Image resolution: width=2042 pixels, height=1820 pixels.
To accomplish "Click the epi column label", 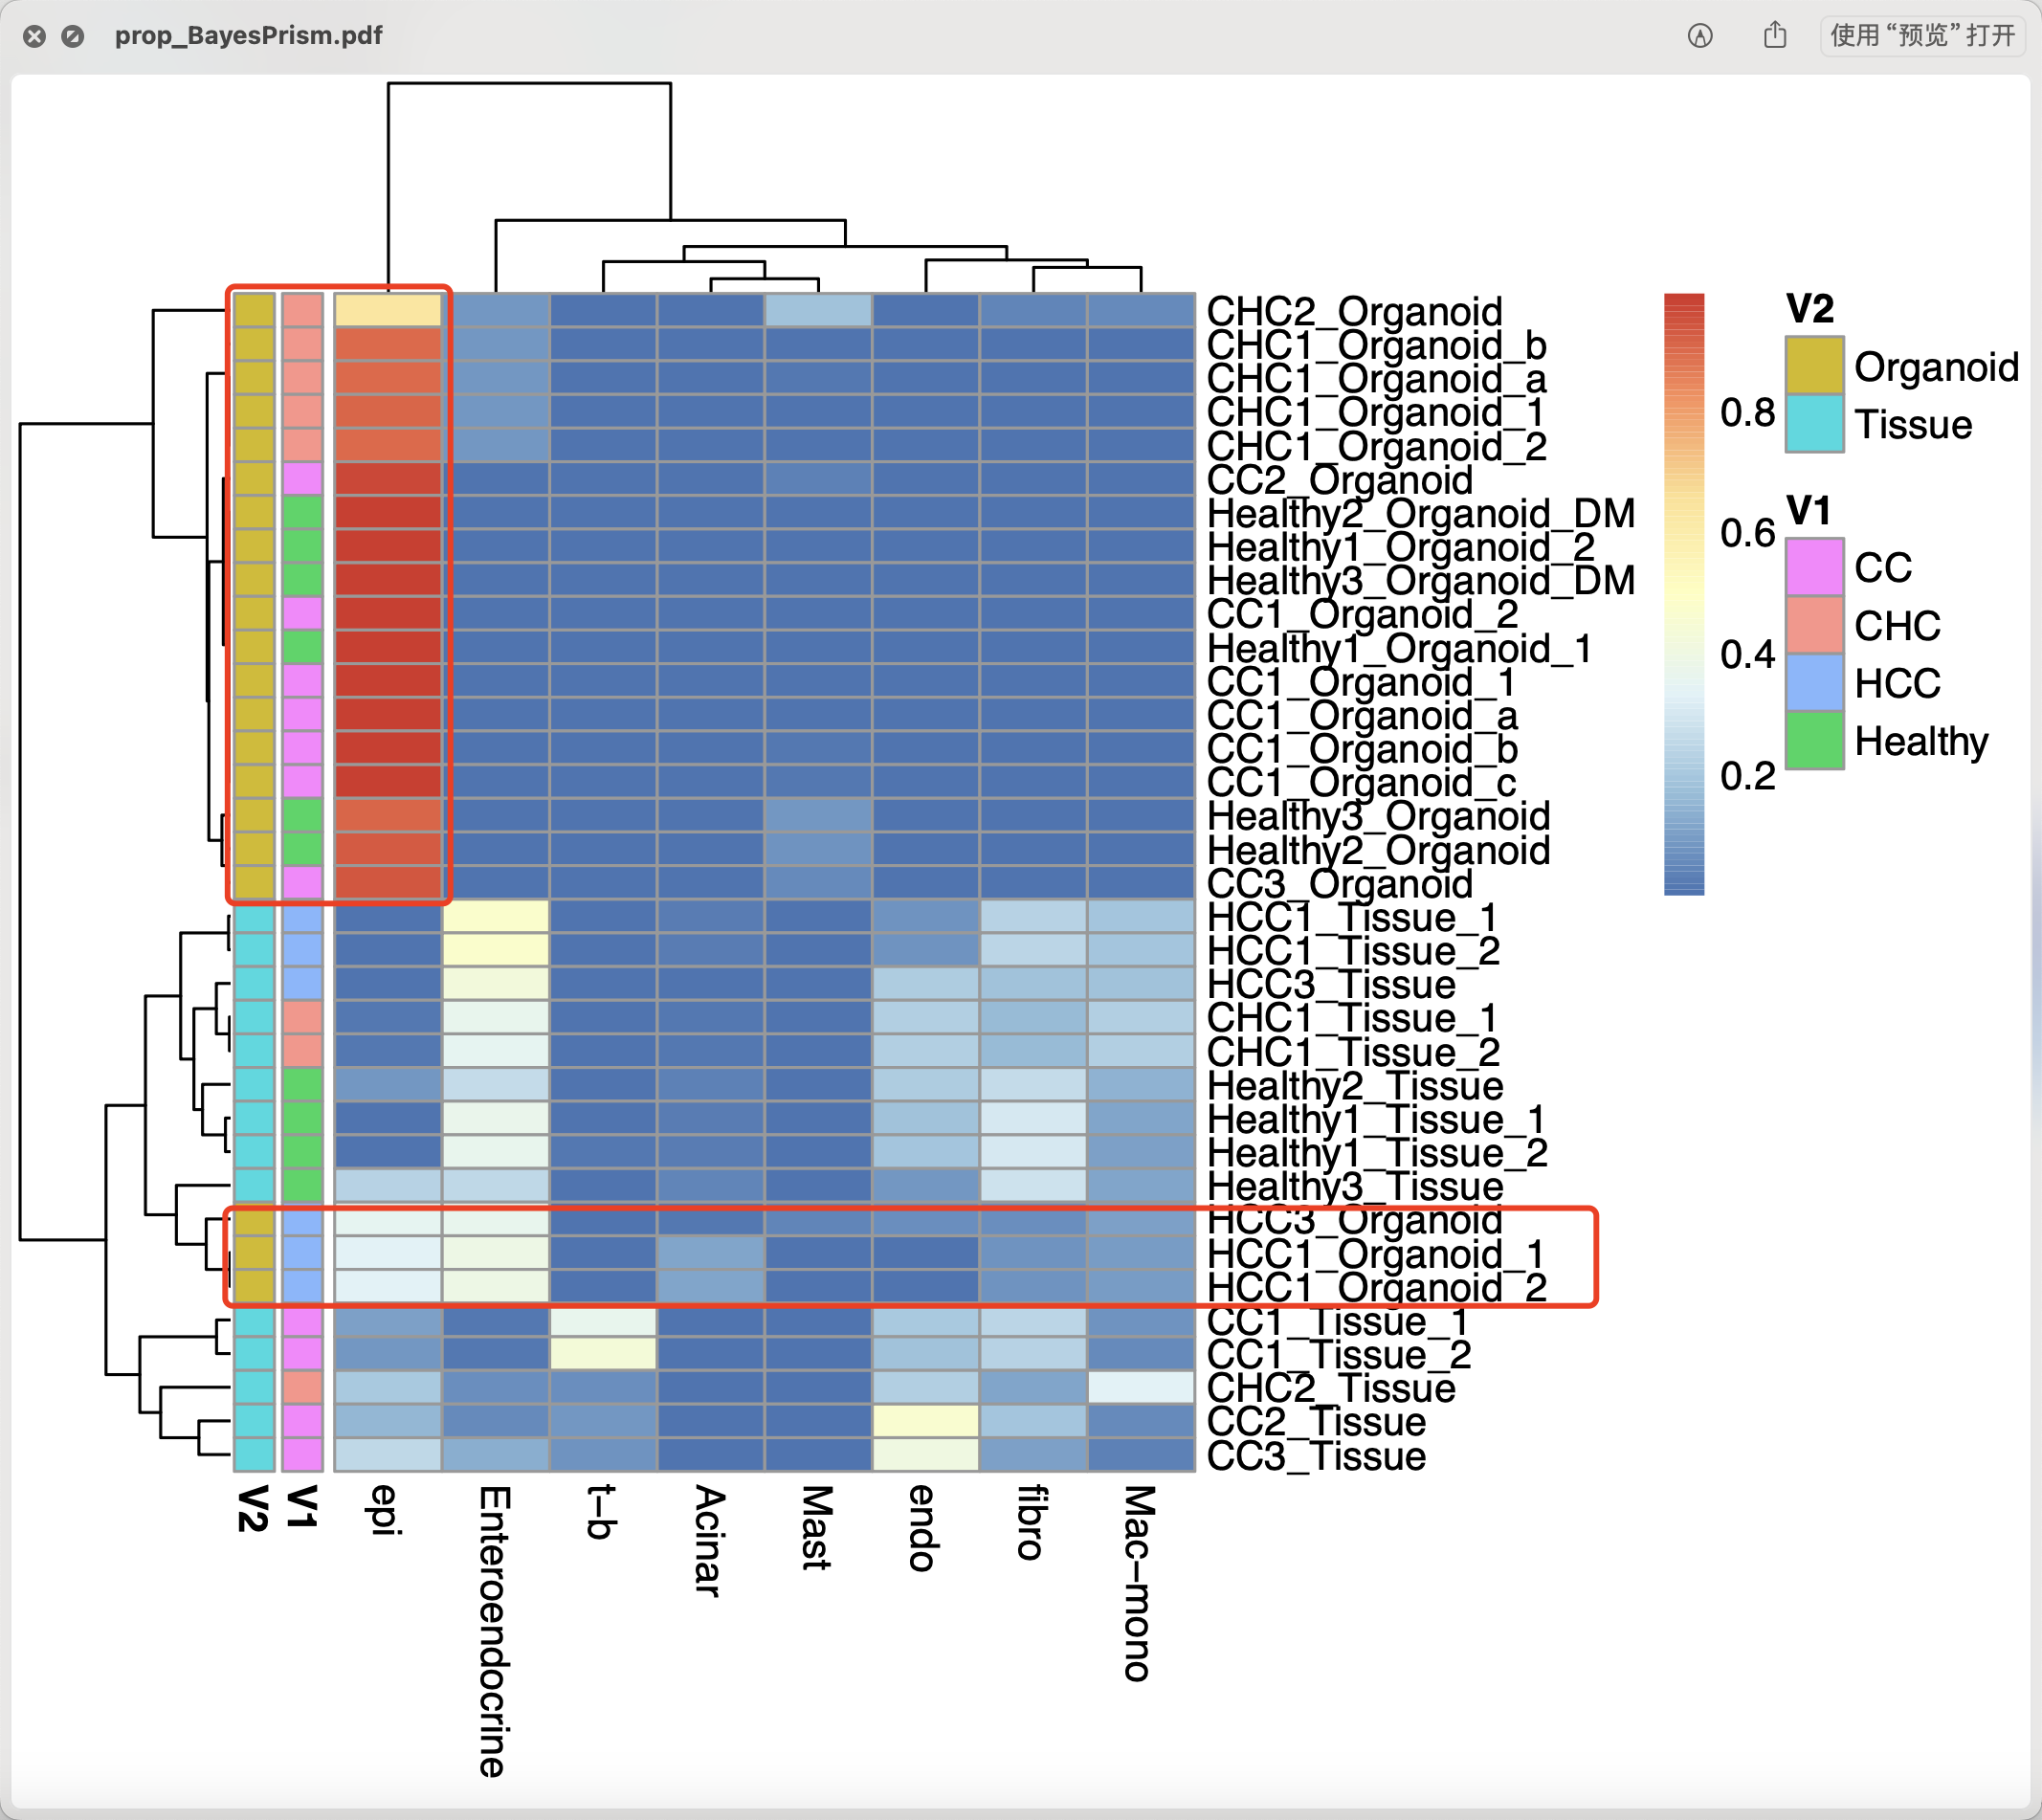I will click(x=385, y=1510).
